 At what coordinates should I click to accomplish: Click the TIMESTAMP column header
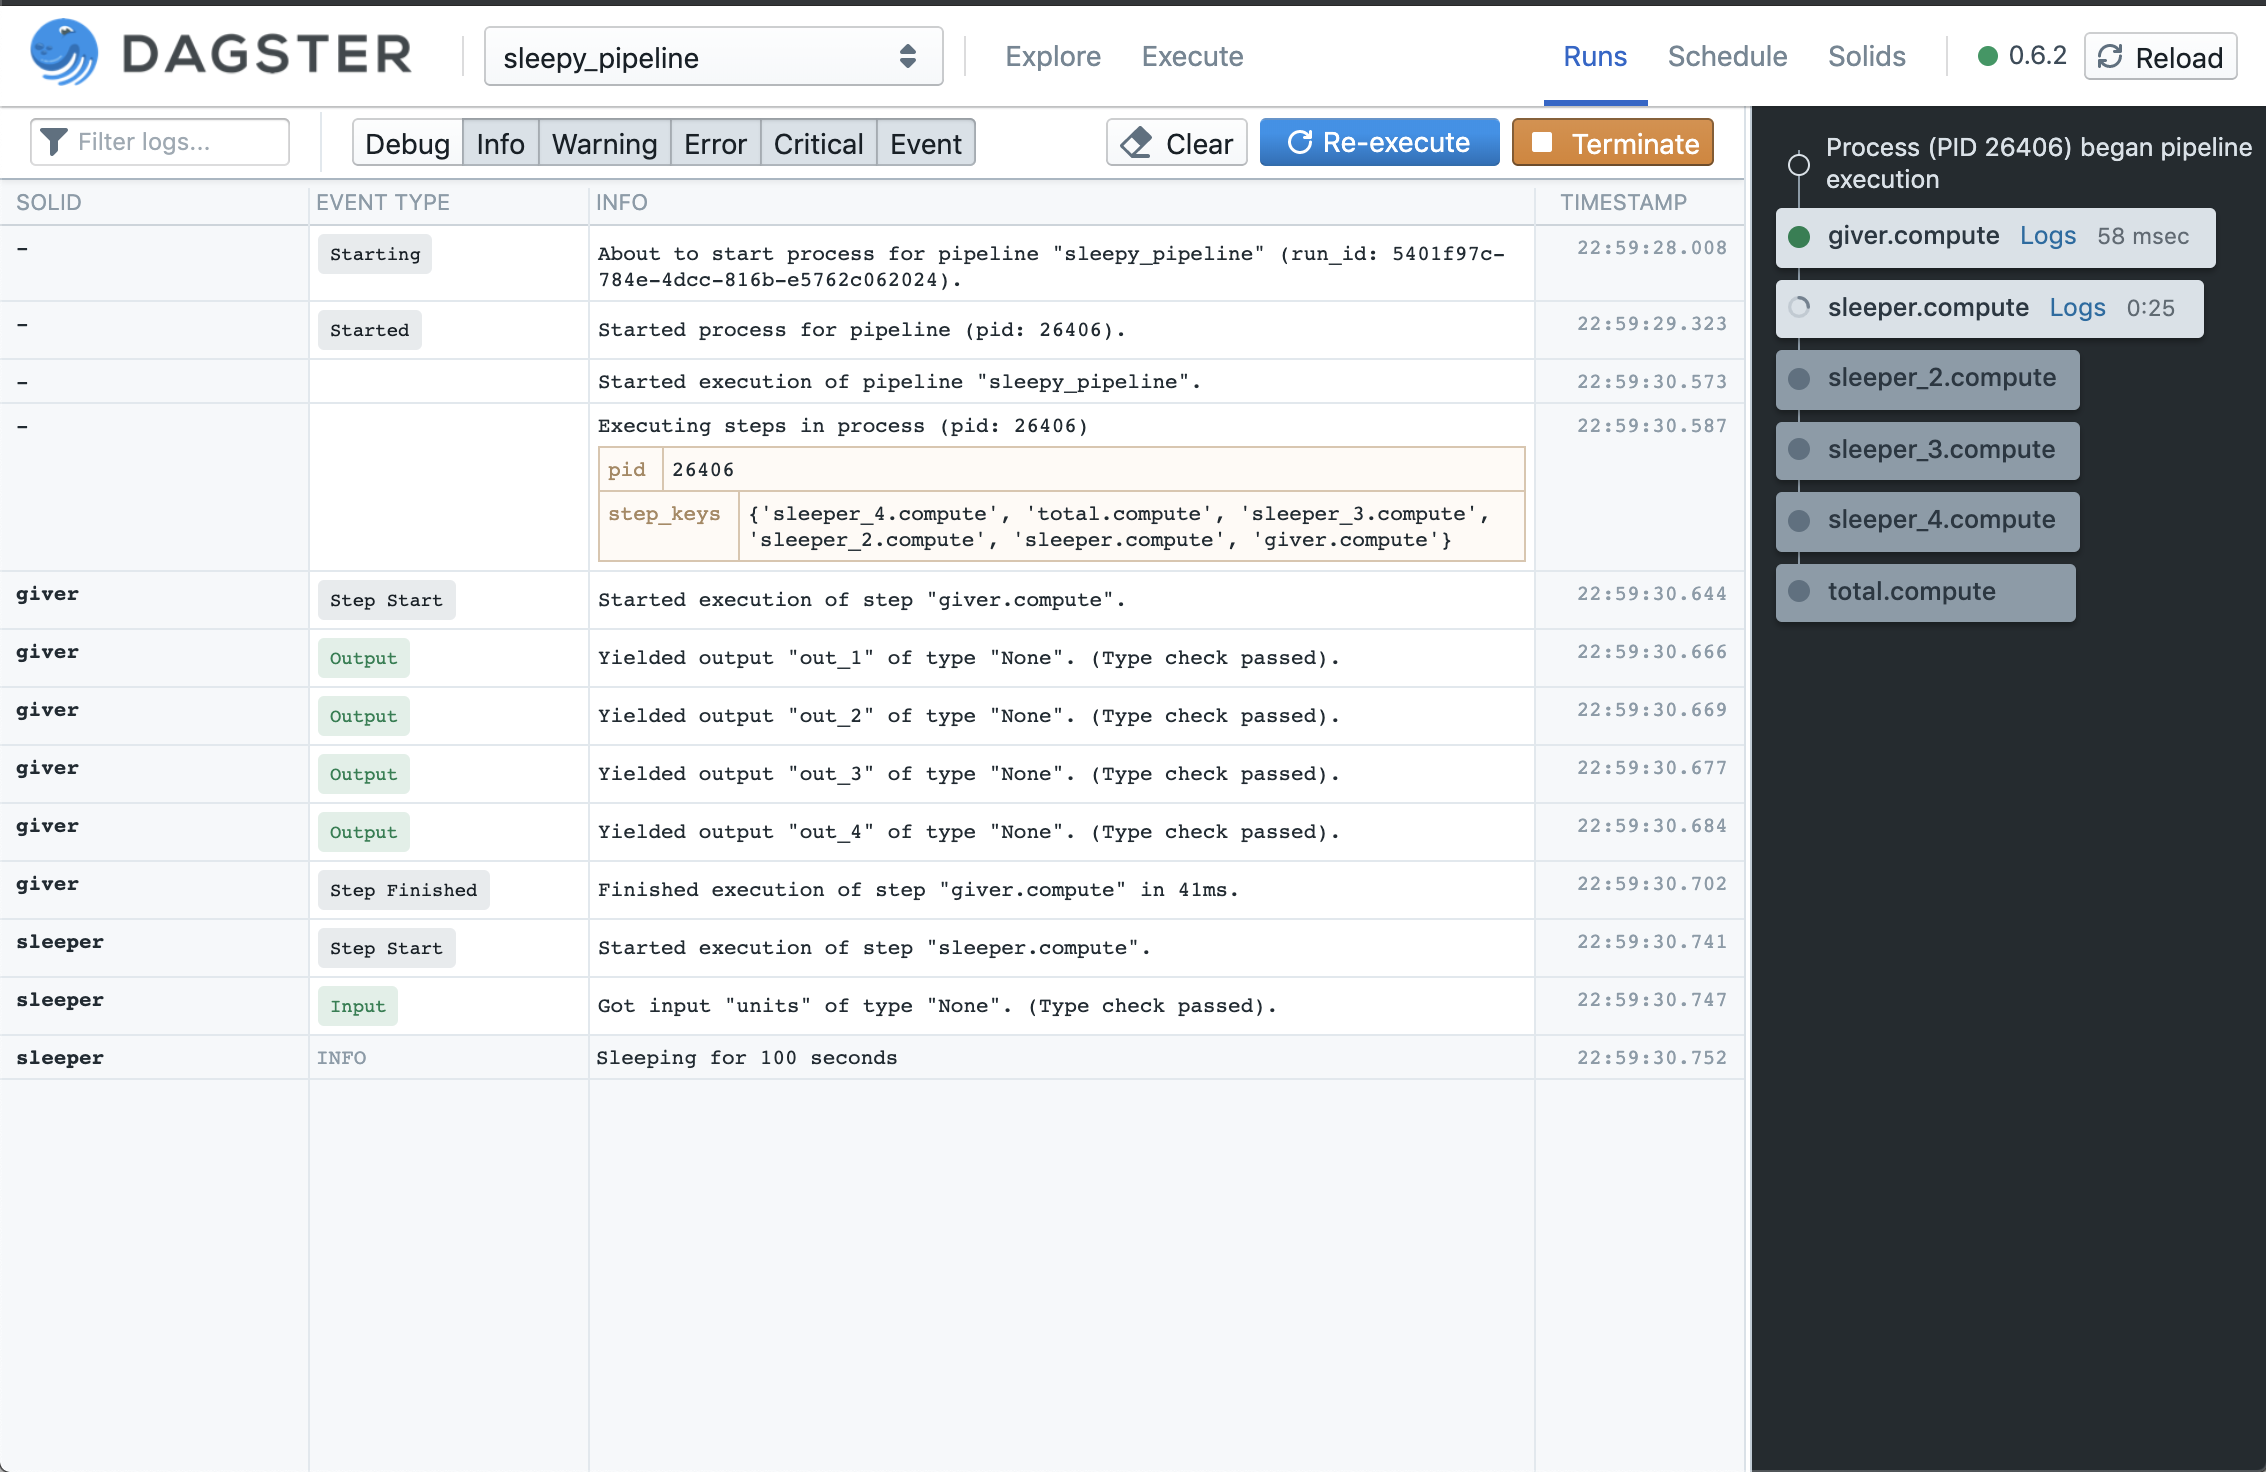1624,202
